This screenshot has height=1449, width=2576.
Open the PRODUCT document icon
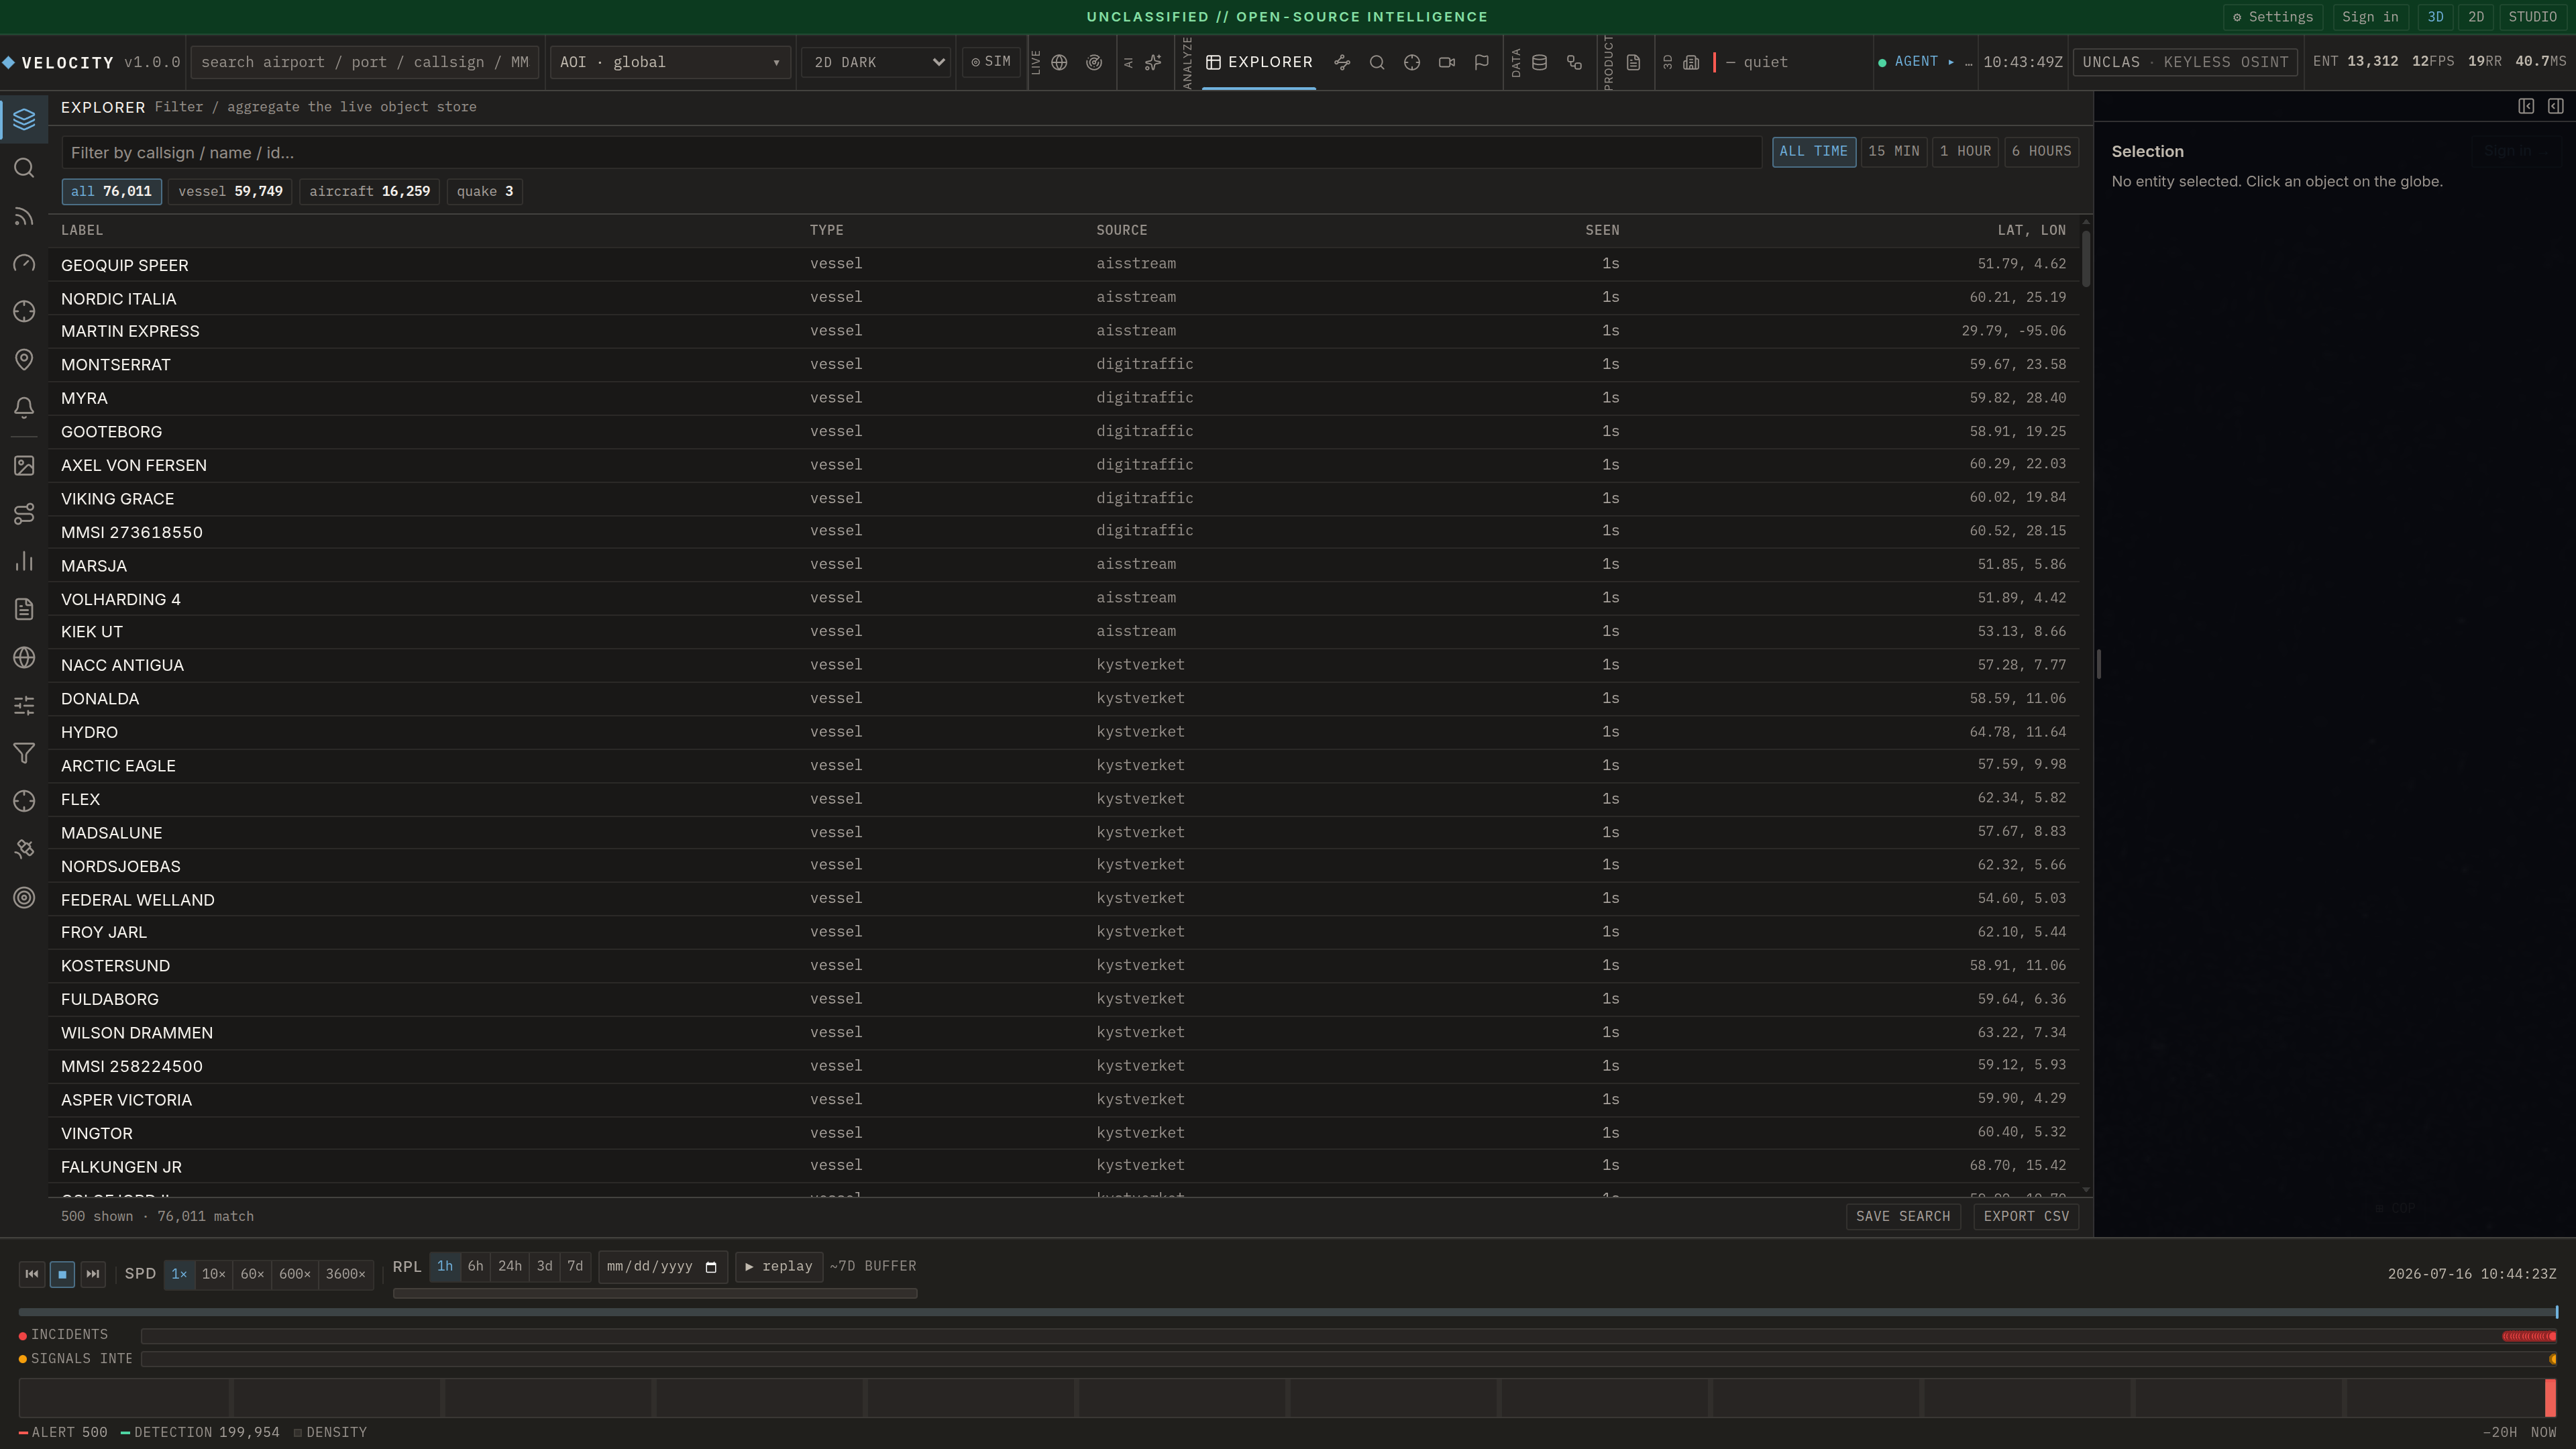[1633, 62]
